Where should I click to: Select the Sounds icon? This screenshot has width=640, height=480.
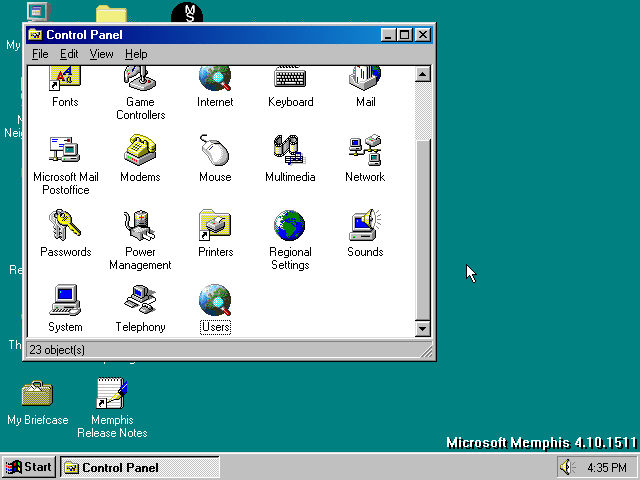click(365, 225)
